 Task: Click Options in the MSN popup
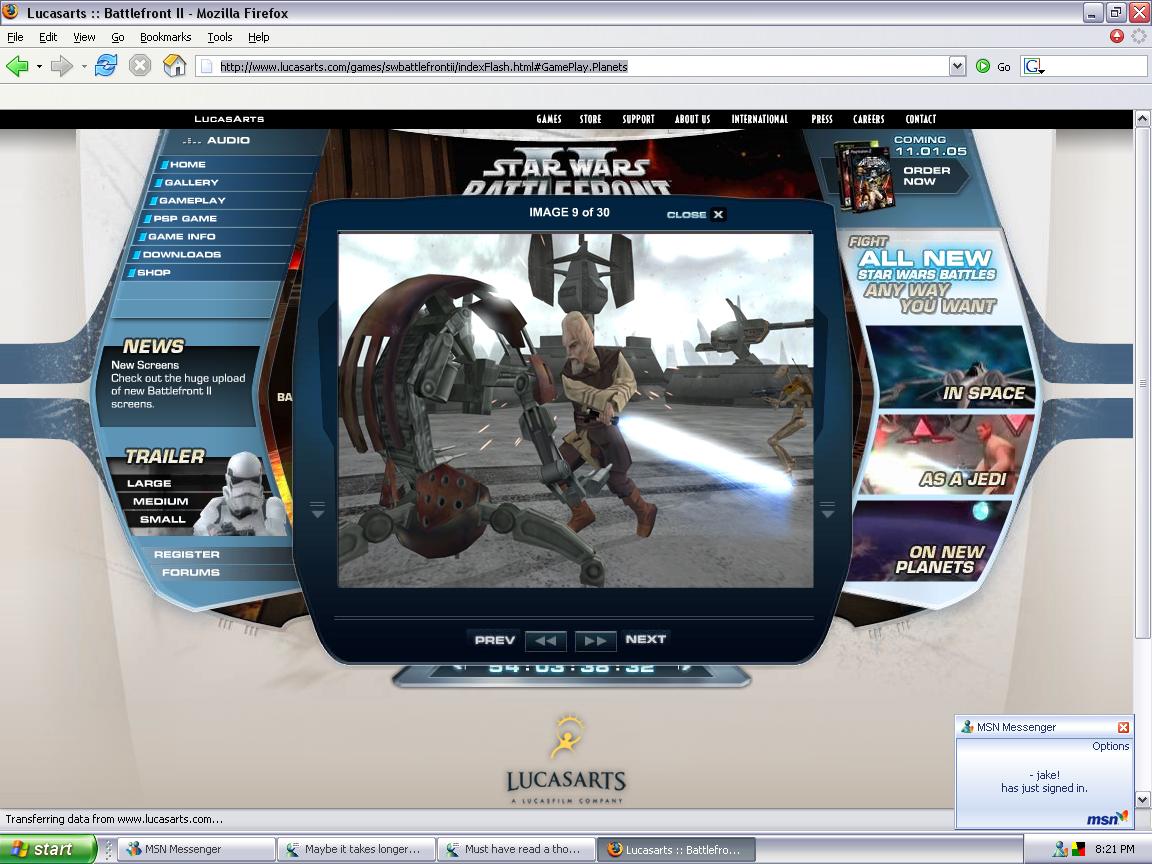tap(1110, 746)
